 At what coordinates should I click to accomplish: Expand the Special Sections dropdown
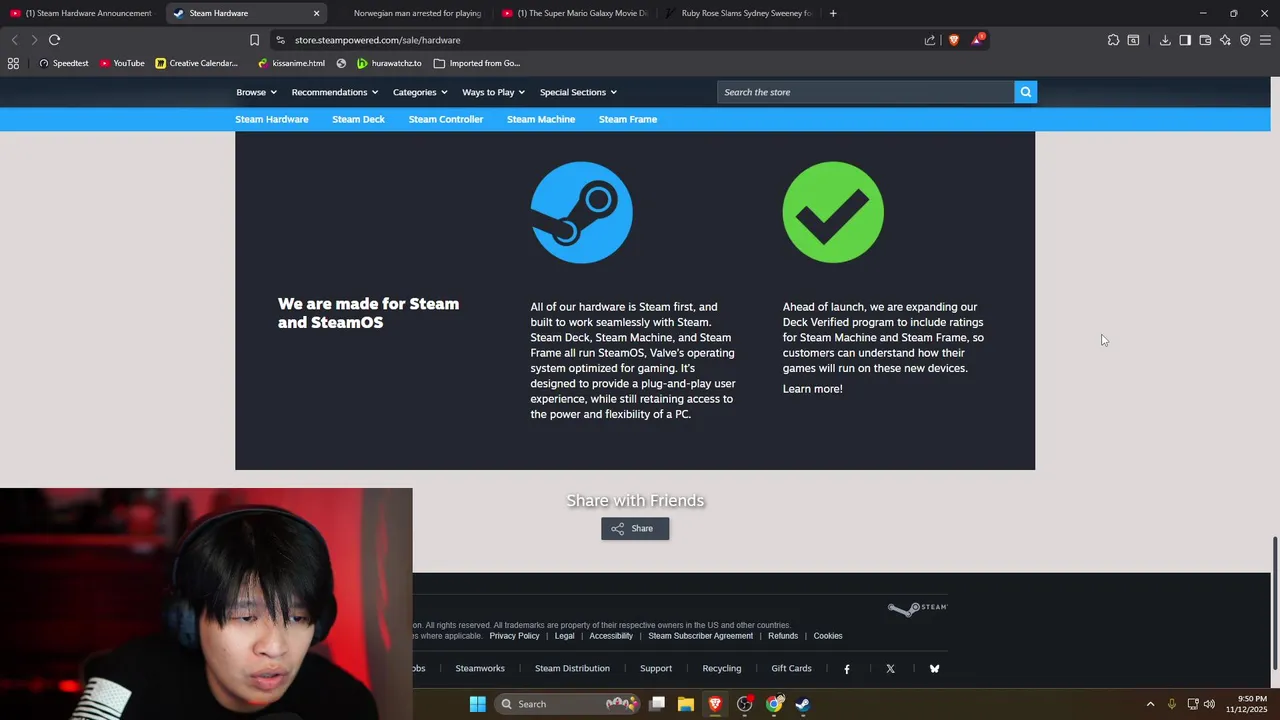click(x=578, y=92)
